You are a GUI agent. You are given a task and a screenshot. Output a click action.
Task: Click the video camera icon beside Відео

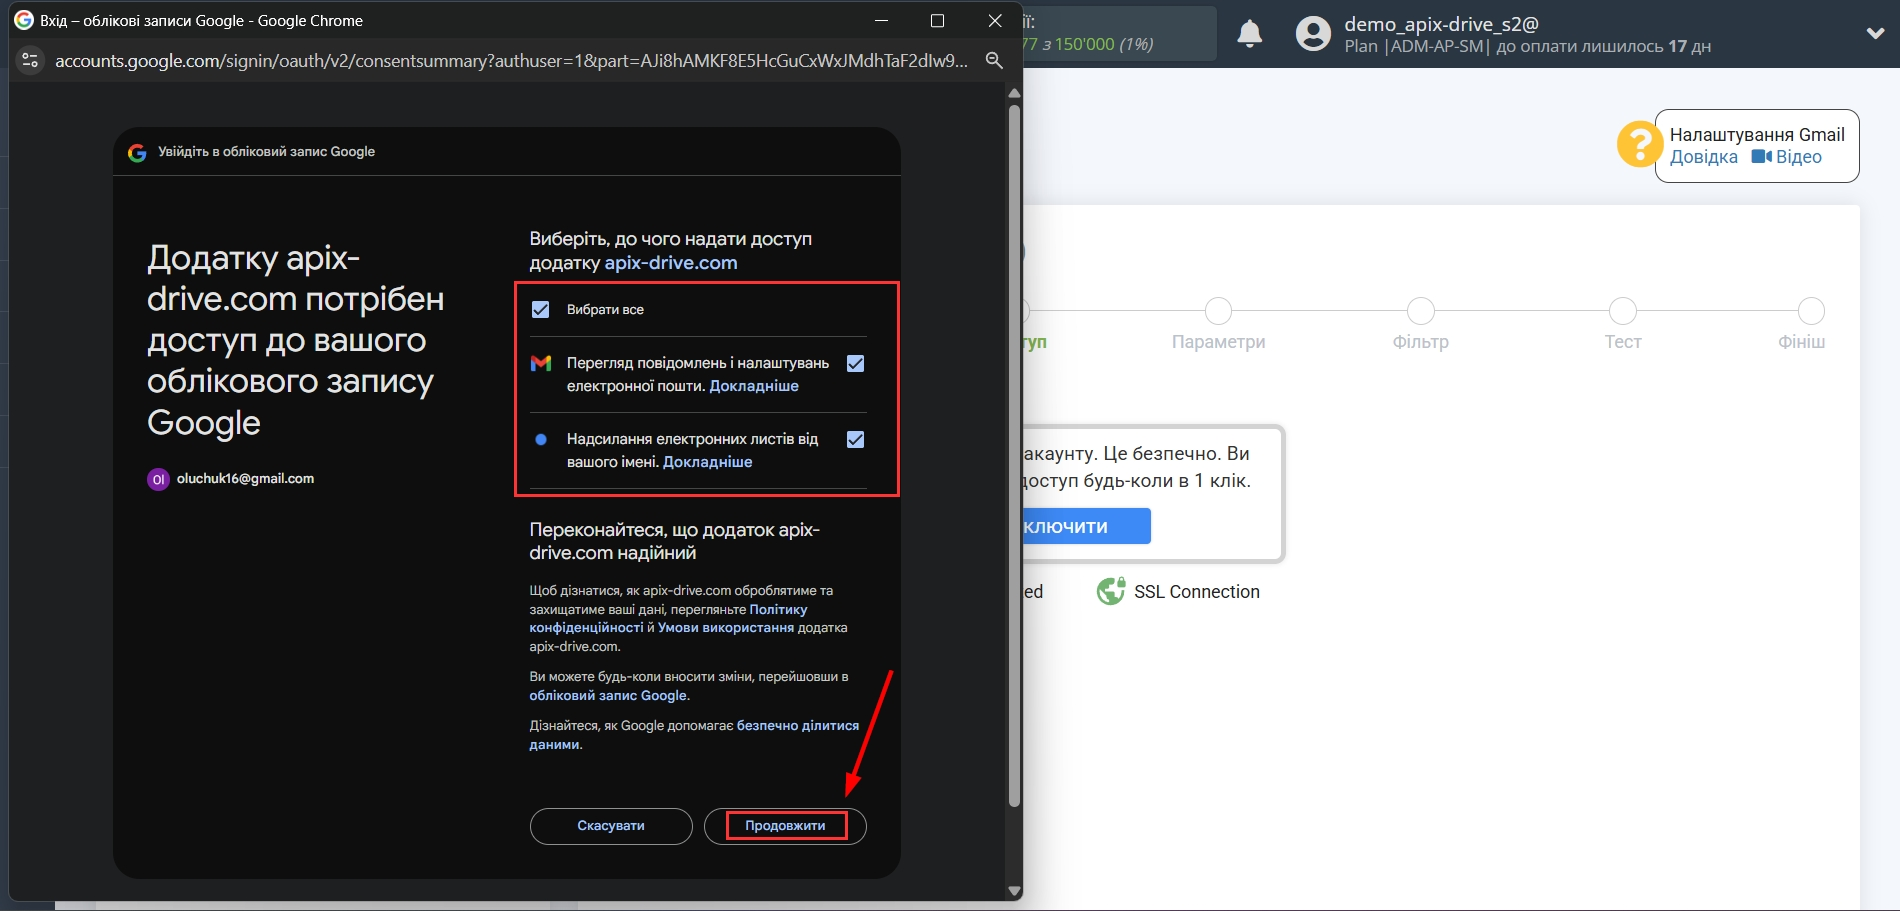point(1762,157)
